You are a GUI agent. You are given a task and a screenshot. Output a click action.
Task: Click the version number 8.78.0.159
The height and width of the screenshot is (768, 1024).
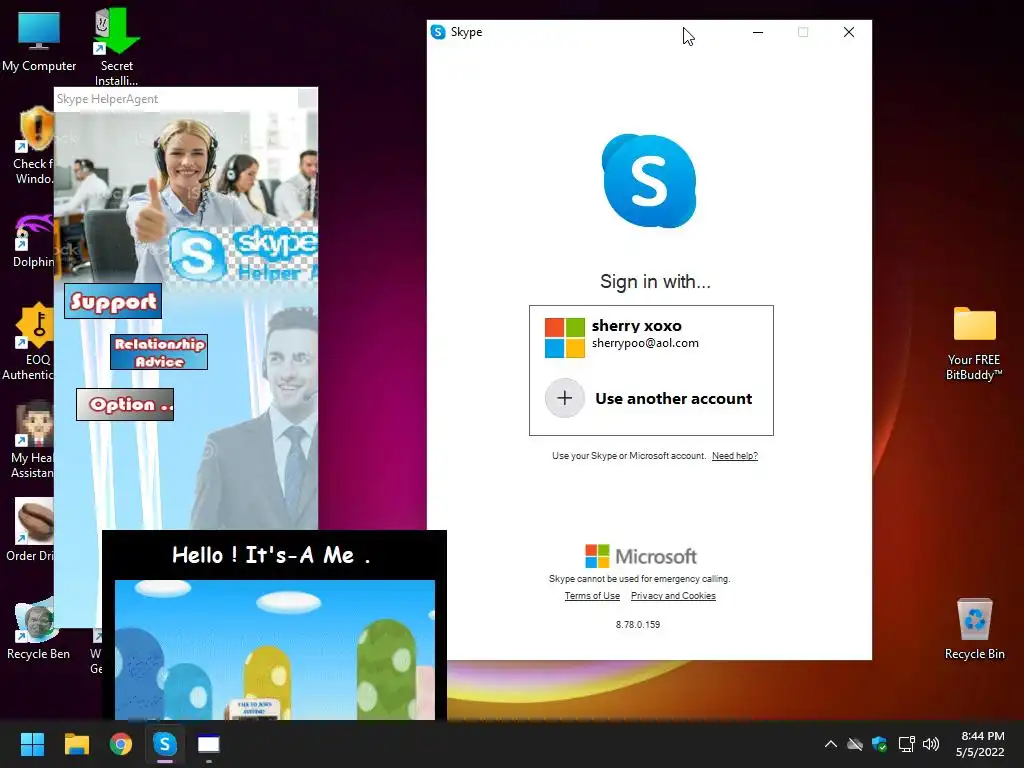638,624
